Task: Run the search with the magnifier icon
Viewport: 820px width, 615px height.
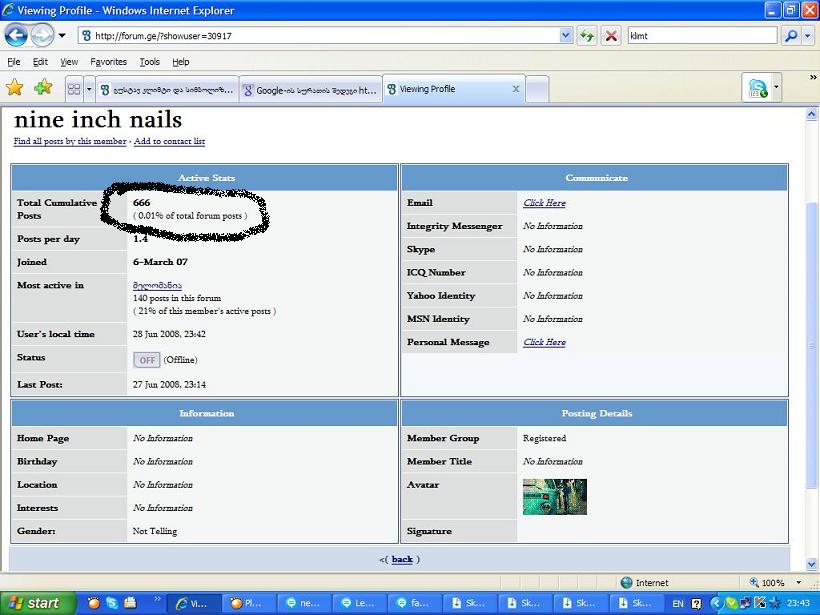Action: point(791,36)
